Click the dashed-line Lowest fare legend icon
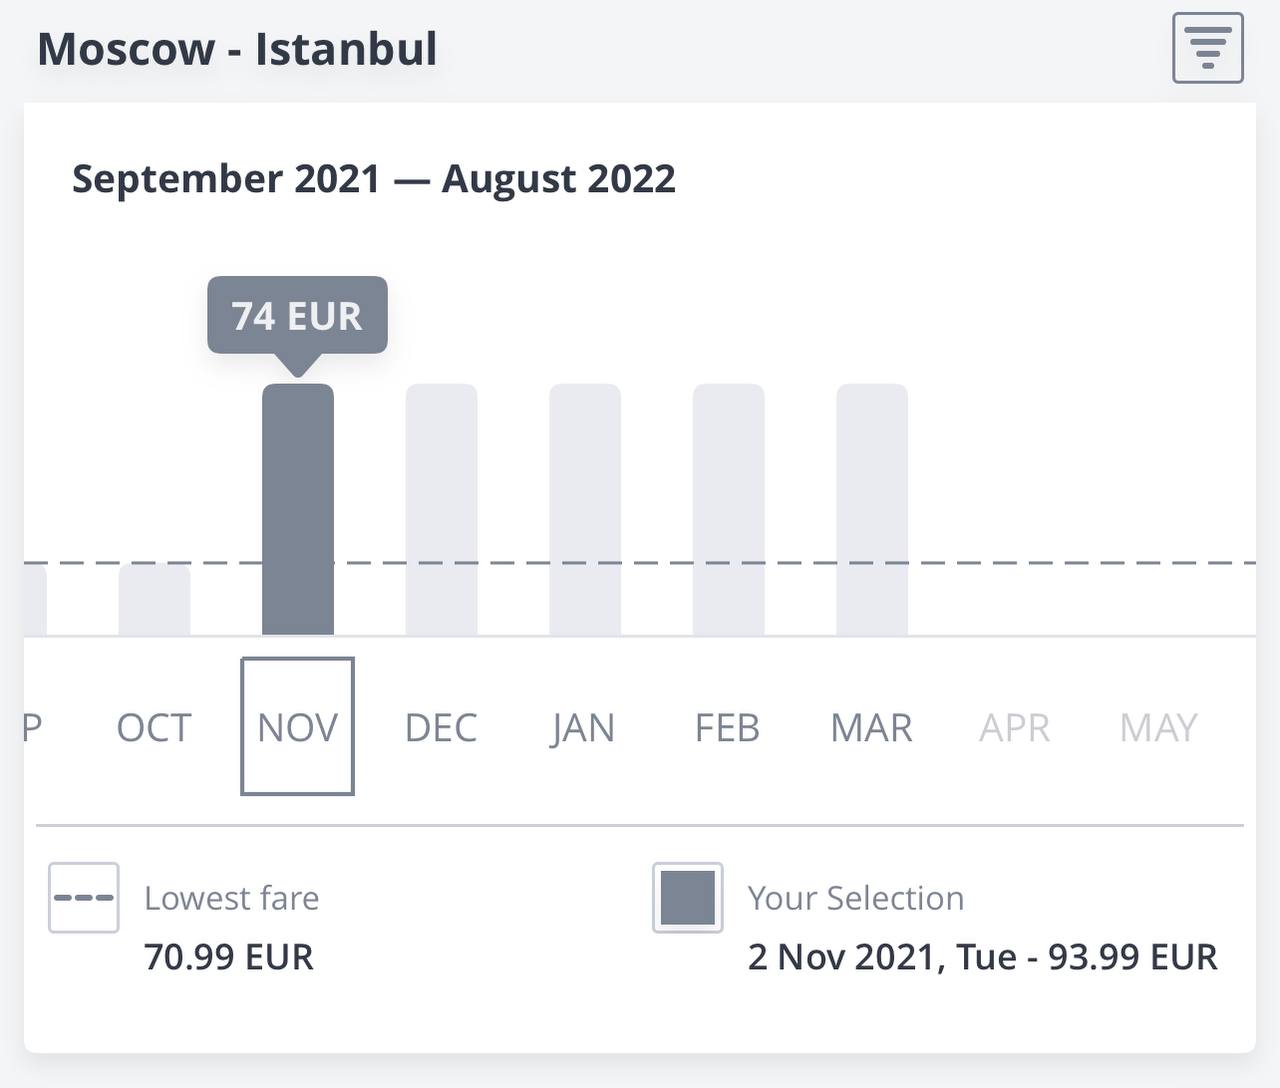 [x=84, y=897]
